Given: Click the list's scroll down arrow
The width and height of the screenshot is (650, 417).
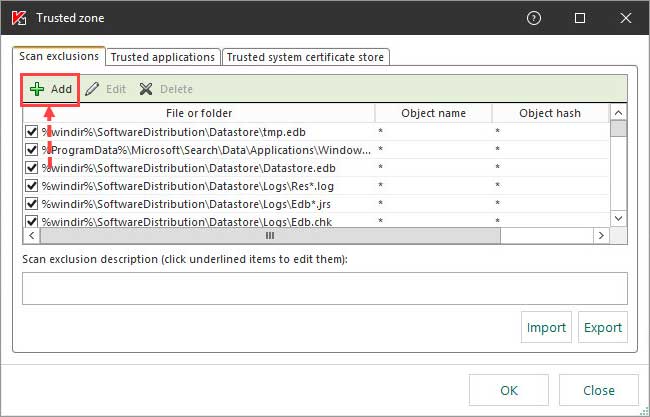Looking at the screenshot, I should [x=618, y=218].
